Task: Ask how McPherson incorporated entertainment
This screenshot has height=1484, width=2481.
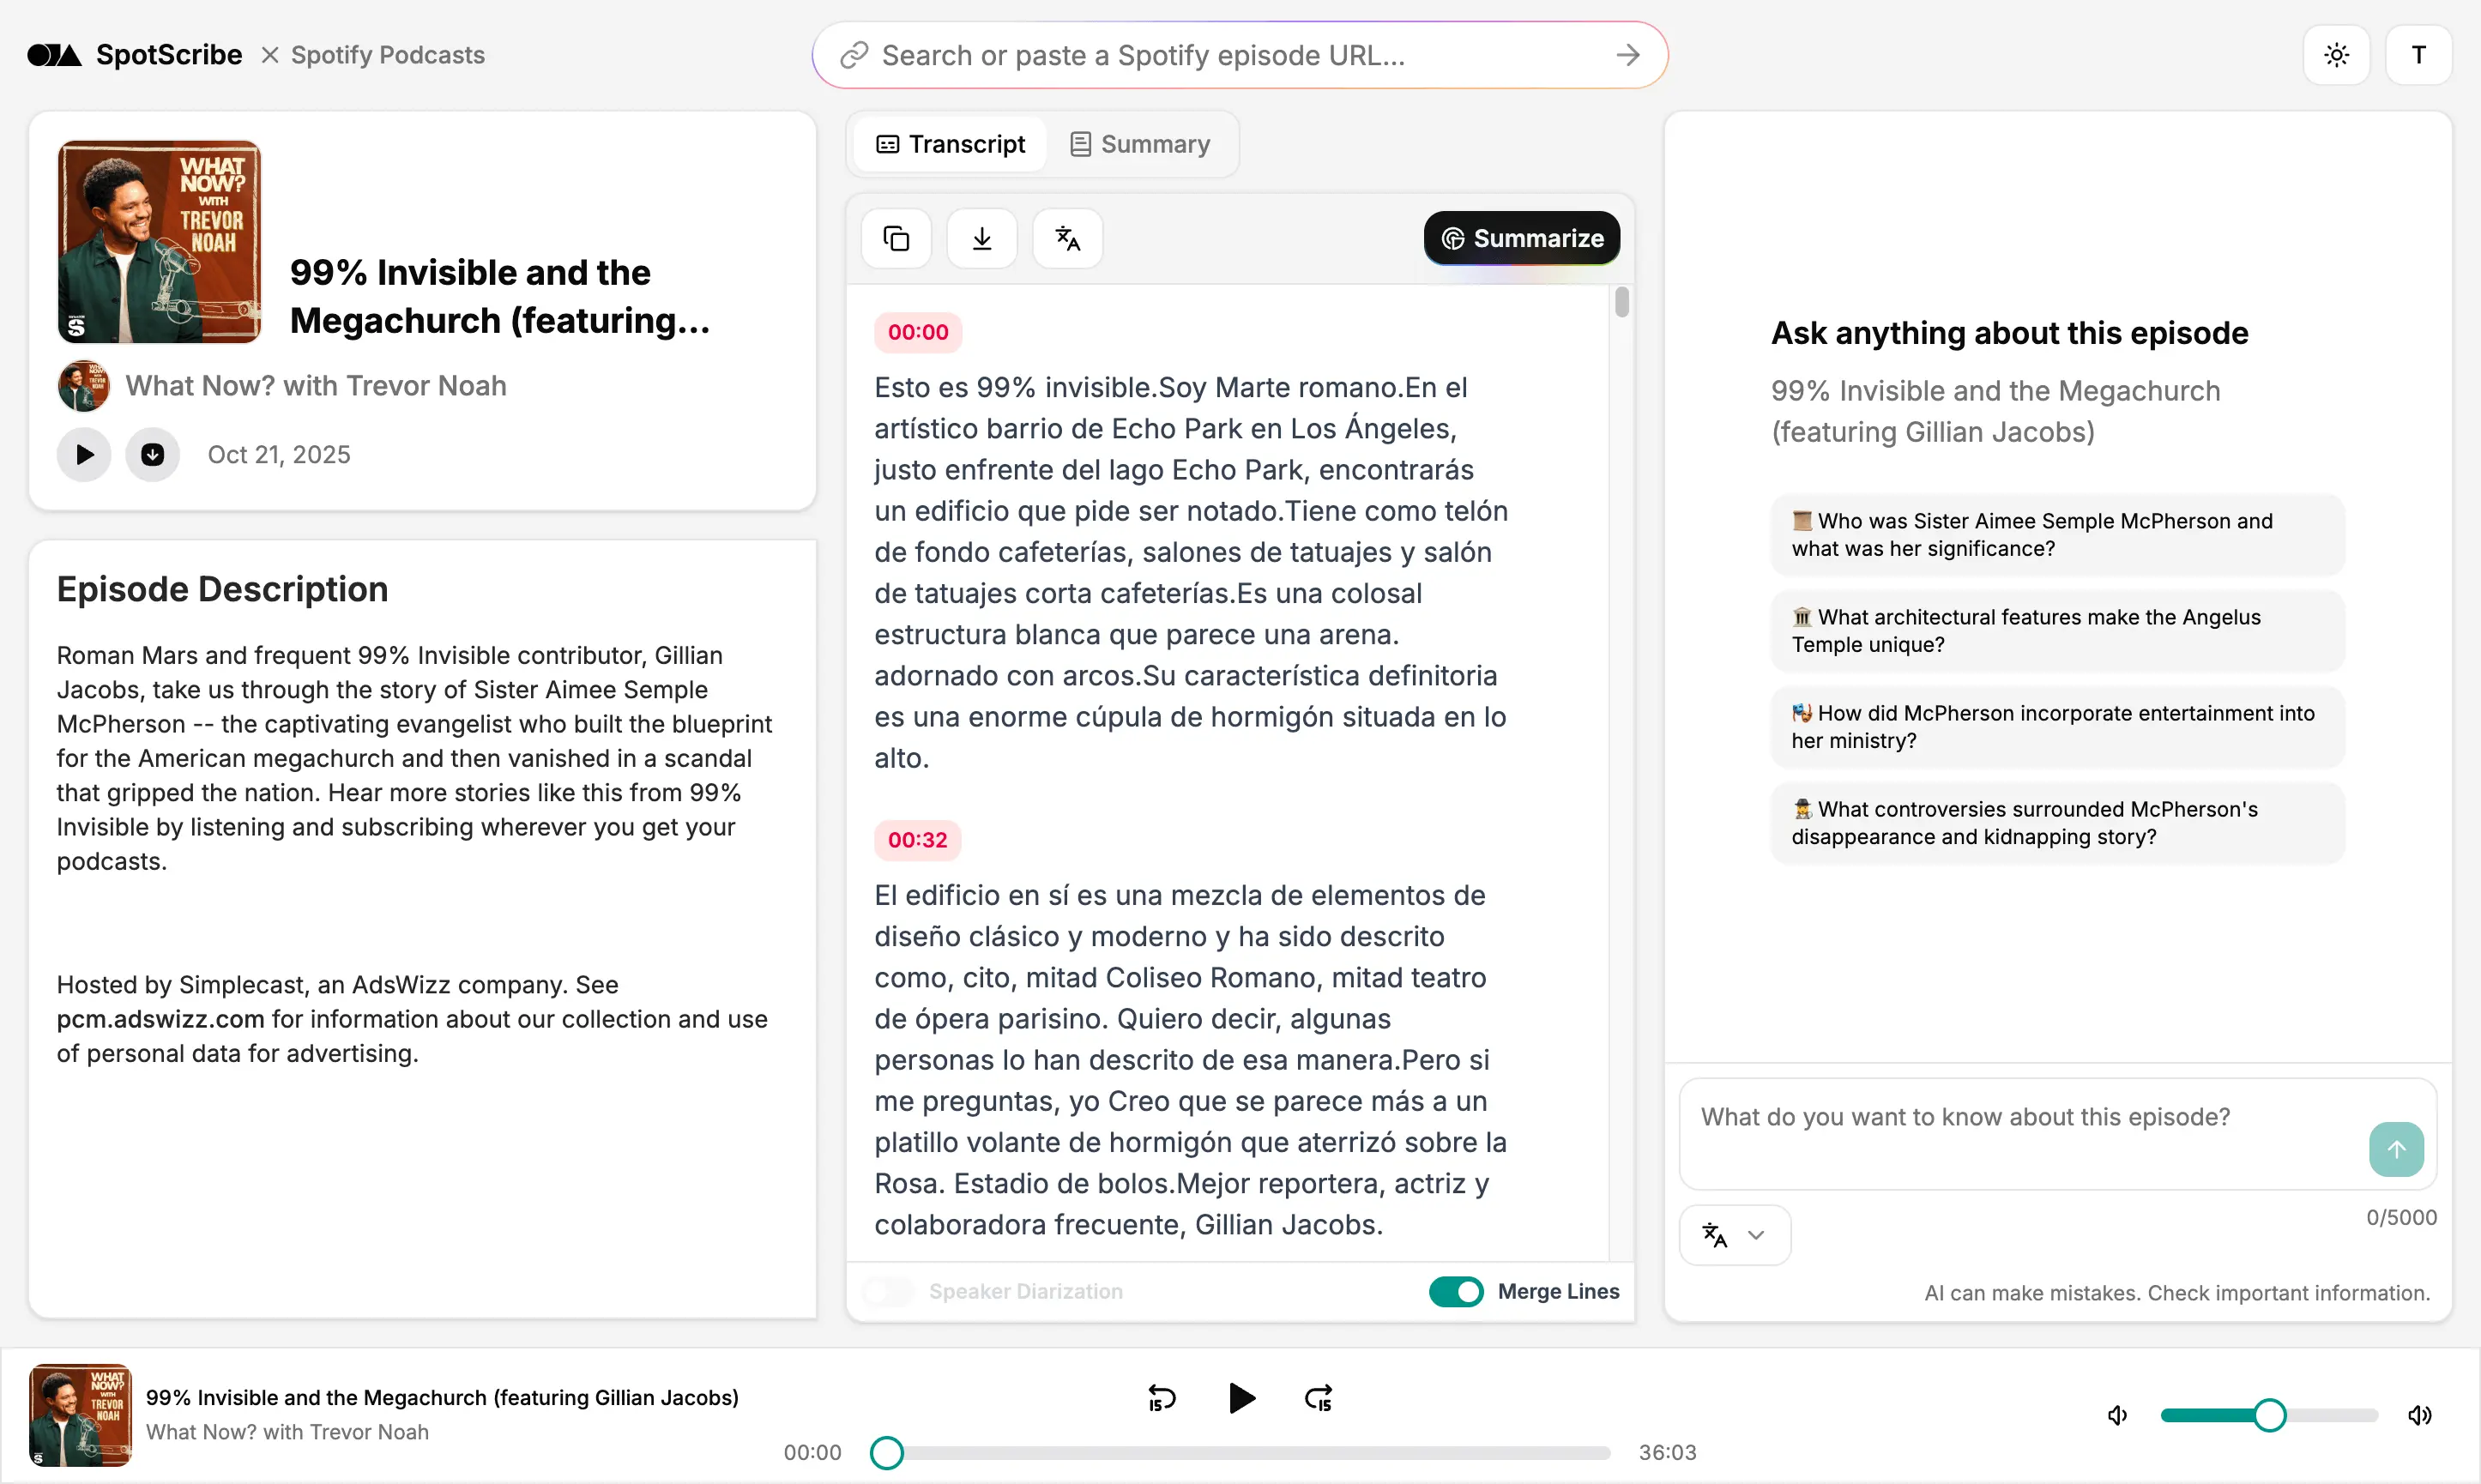Action: click(2057, 727)
